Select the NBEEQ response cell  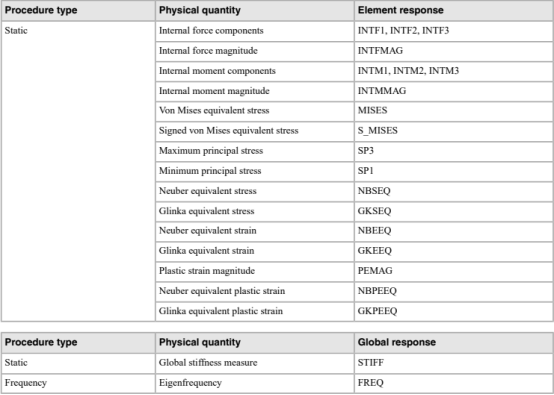point(454,231)
